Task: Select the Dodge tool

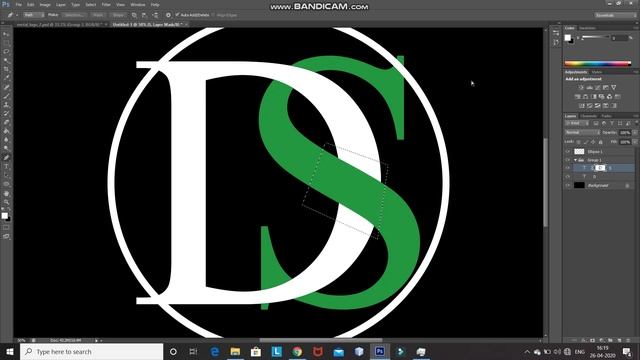Action: click(6, 149)
